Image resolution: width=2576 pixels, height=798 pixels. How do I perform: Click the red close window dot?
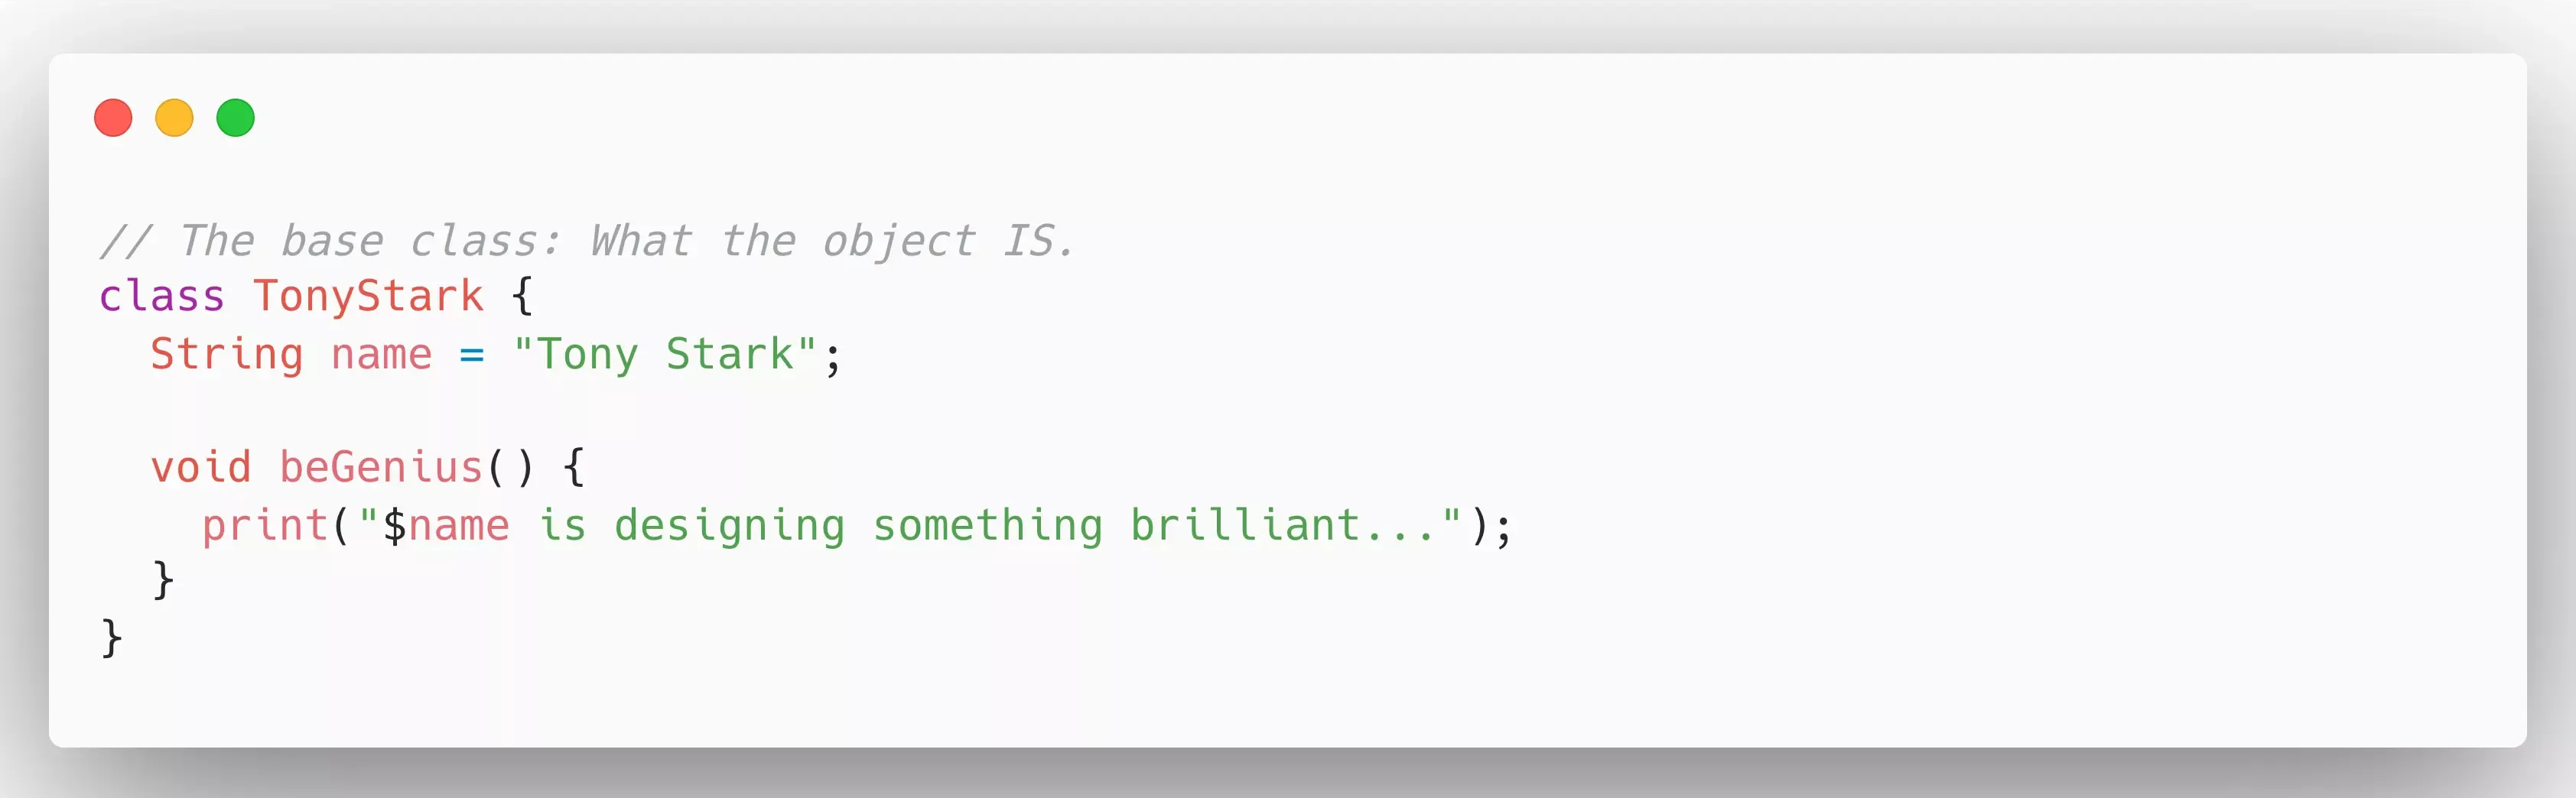113,118
